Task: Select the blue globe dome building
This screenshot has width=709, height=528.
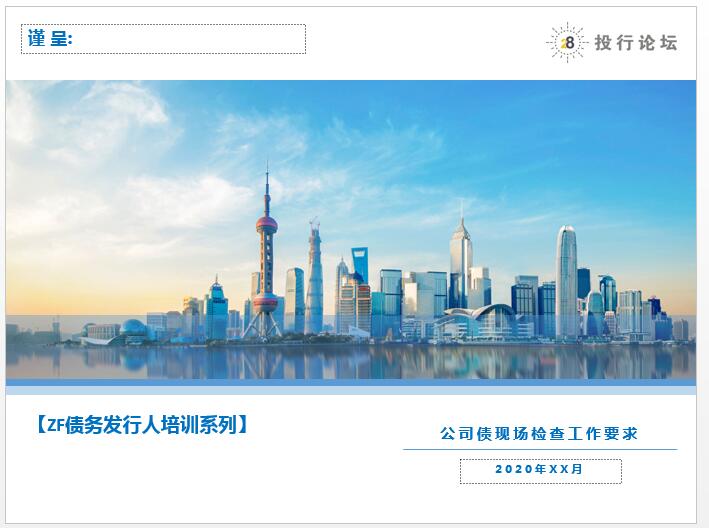Action: click(133, 329)
